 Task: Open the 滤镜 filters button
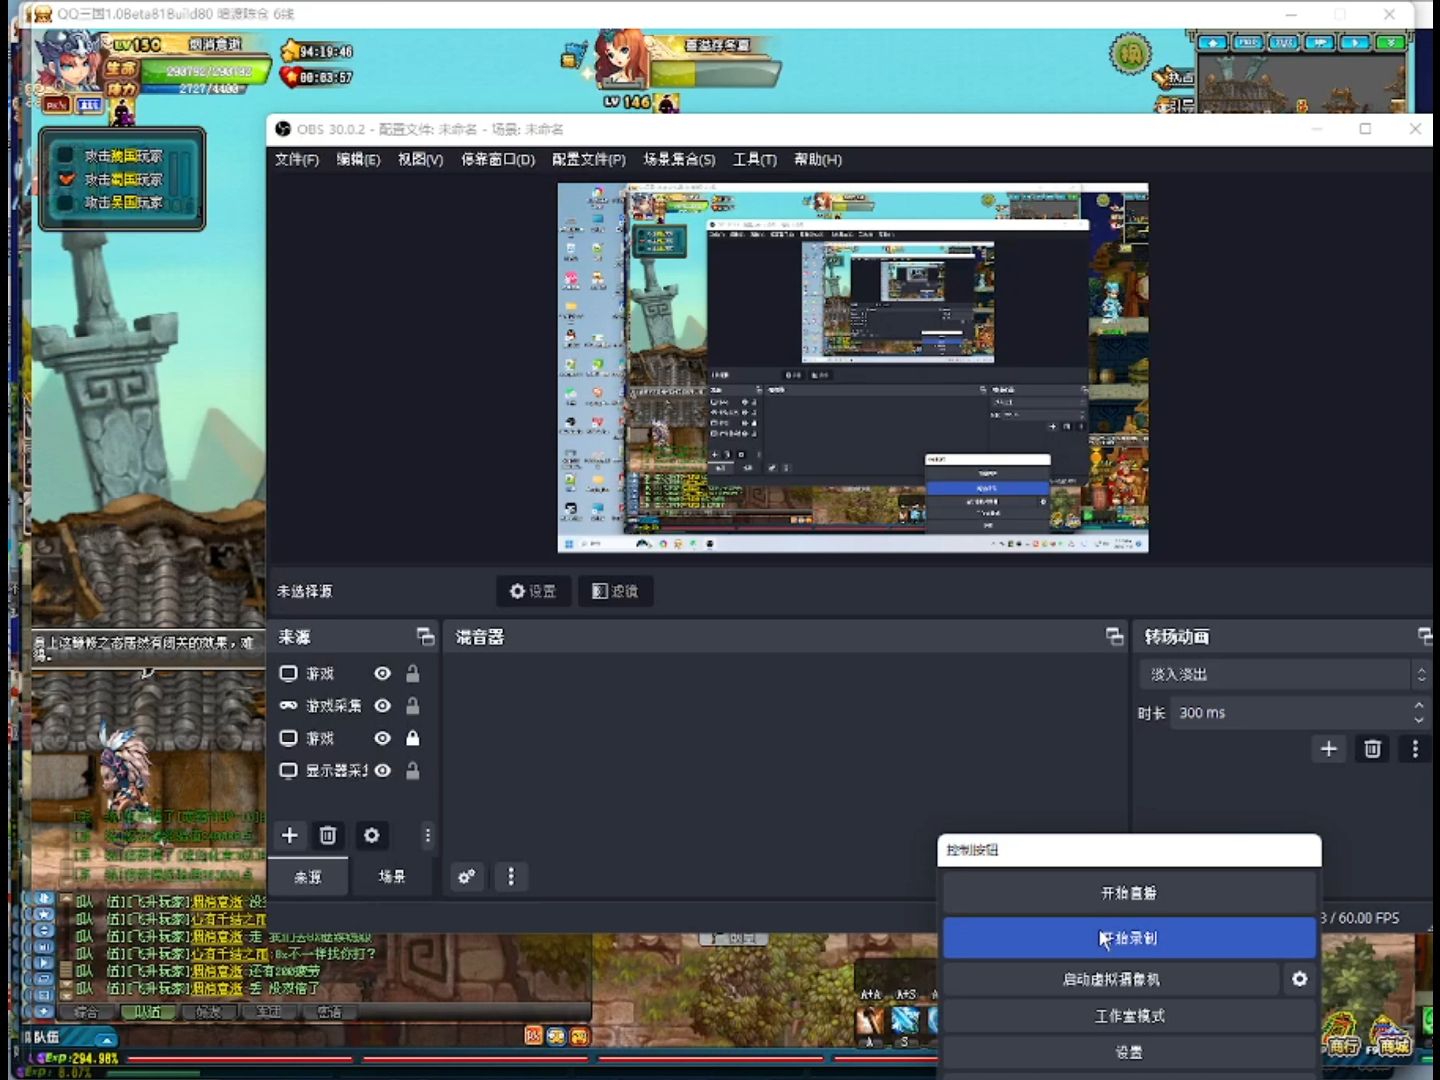615,591
